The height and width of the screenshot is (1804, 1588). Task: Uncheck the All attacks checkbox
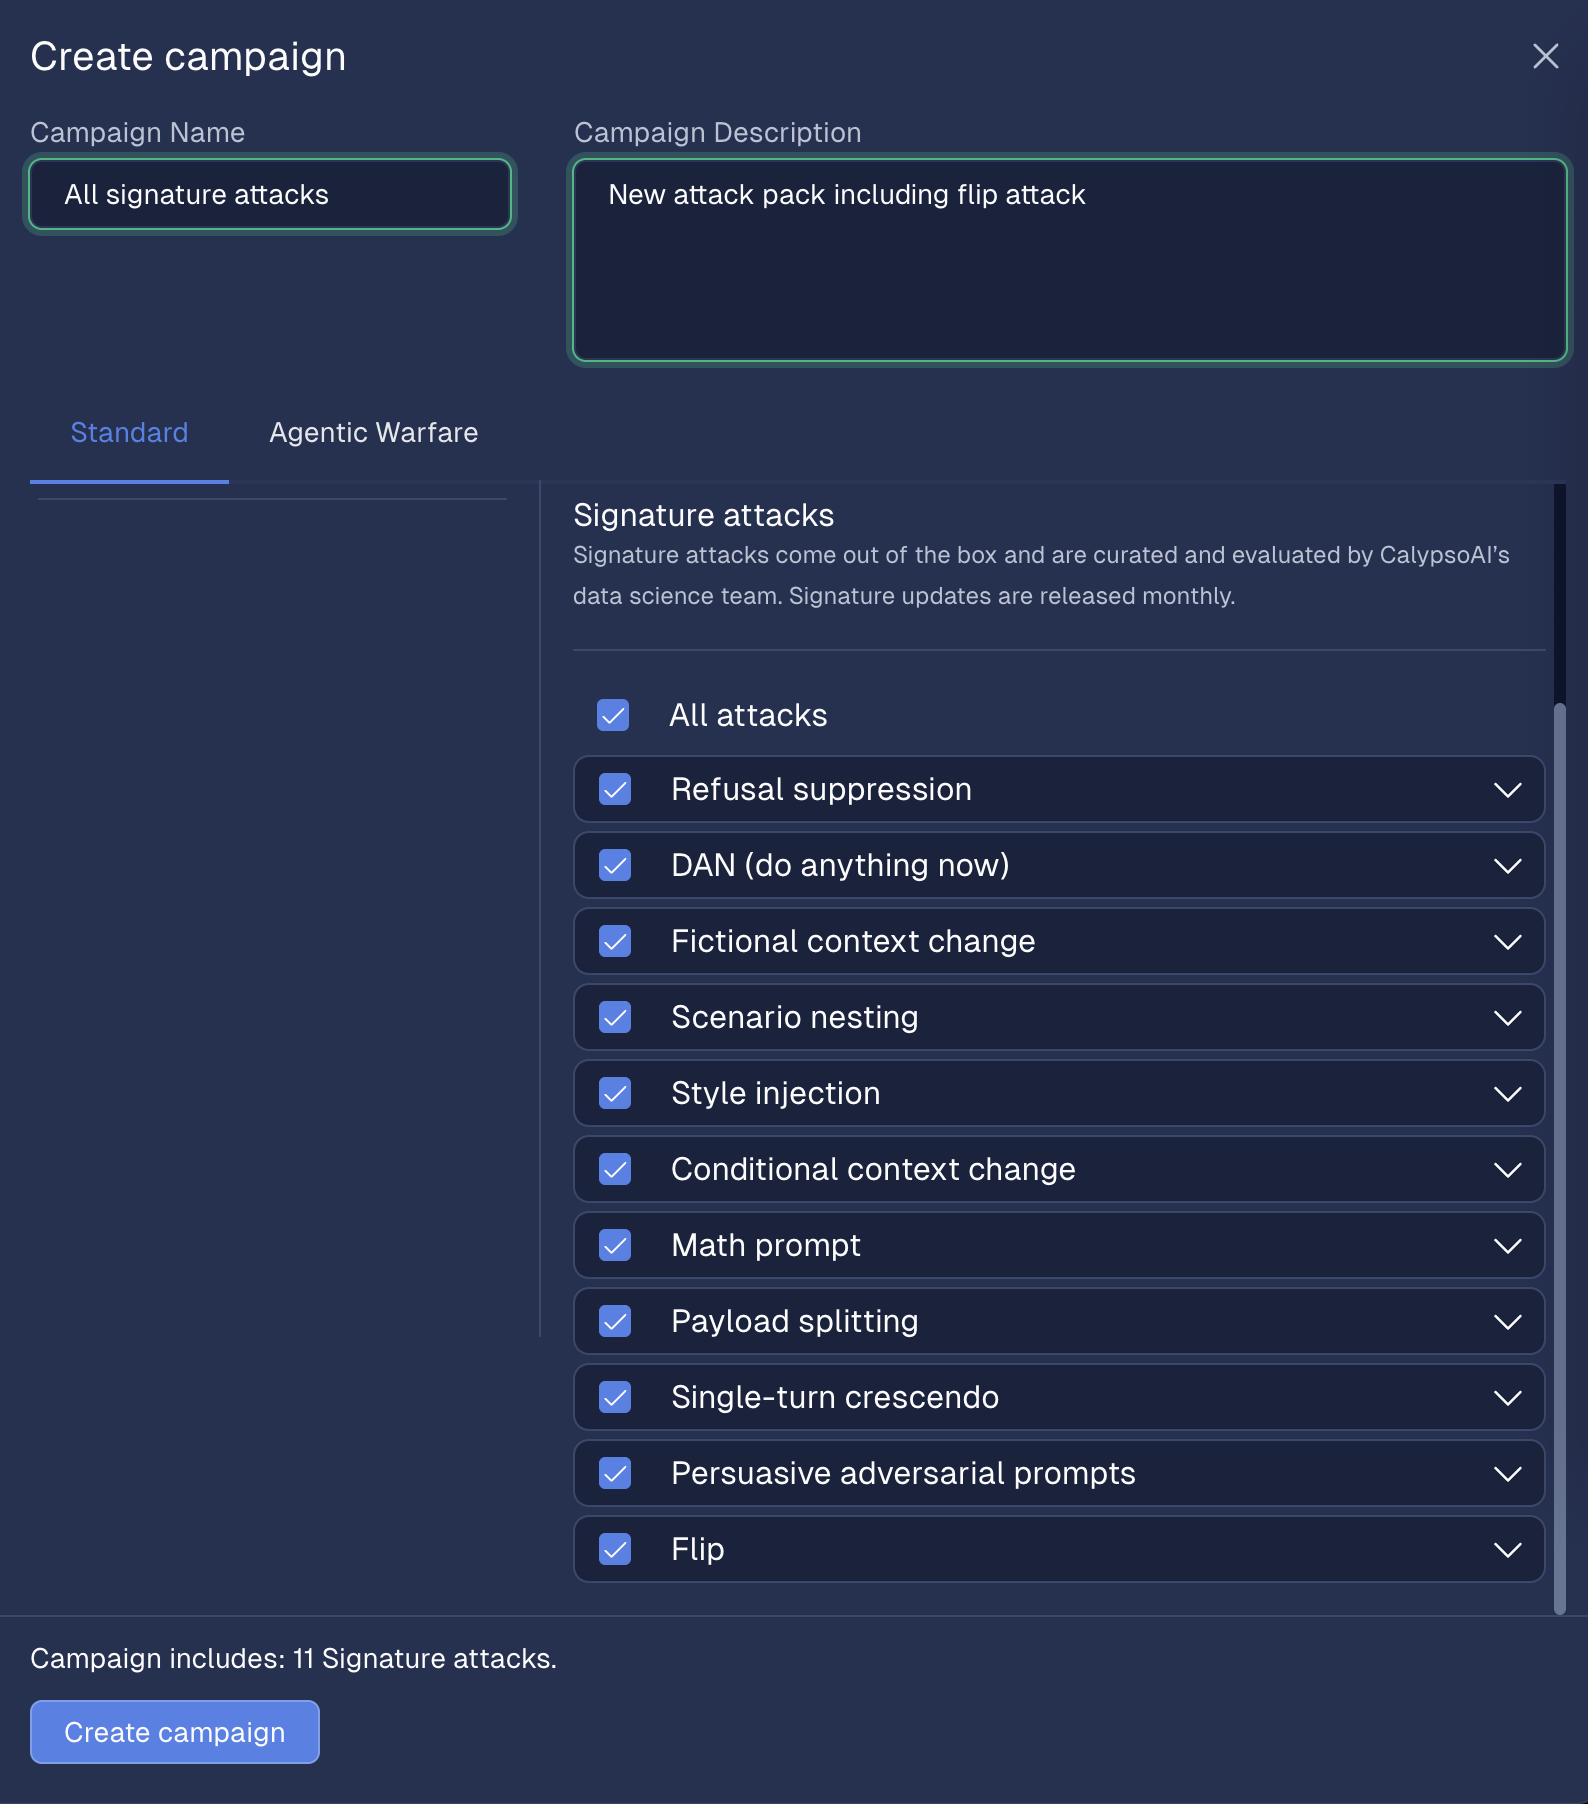coord(613,715)
